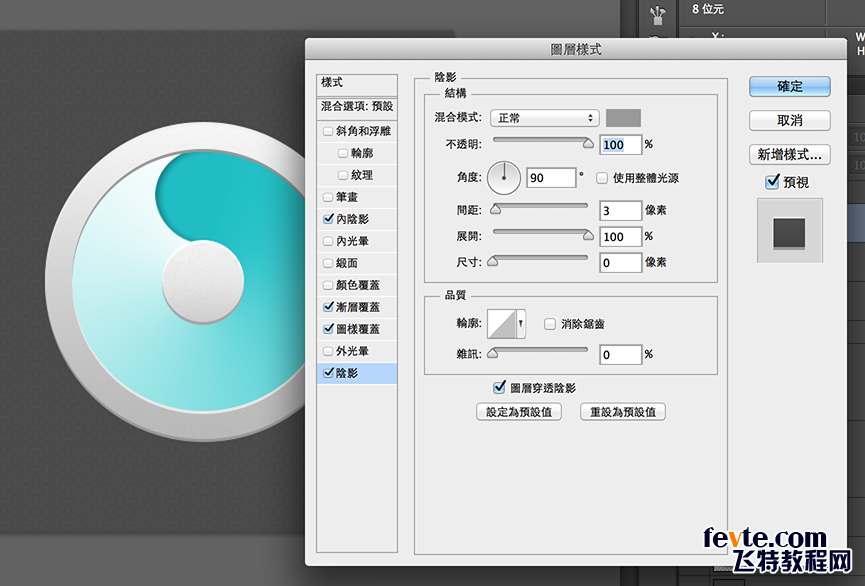Click the brush presets icon in the Photoshop panel behind the dialog
This screenshot has width=865, height=586.
click(657, 14)
